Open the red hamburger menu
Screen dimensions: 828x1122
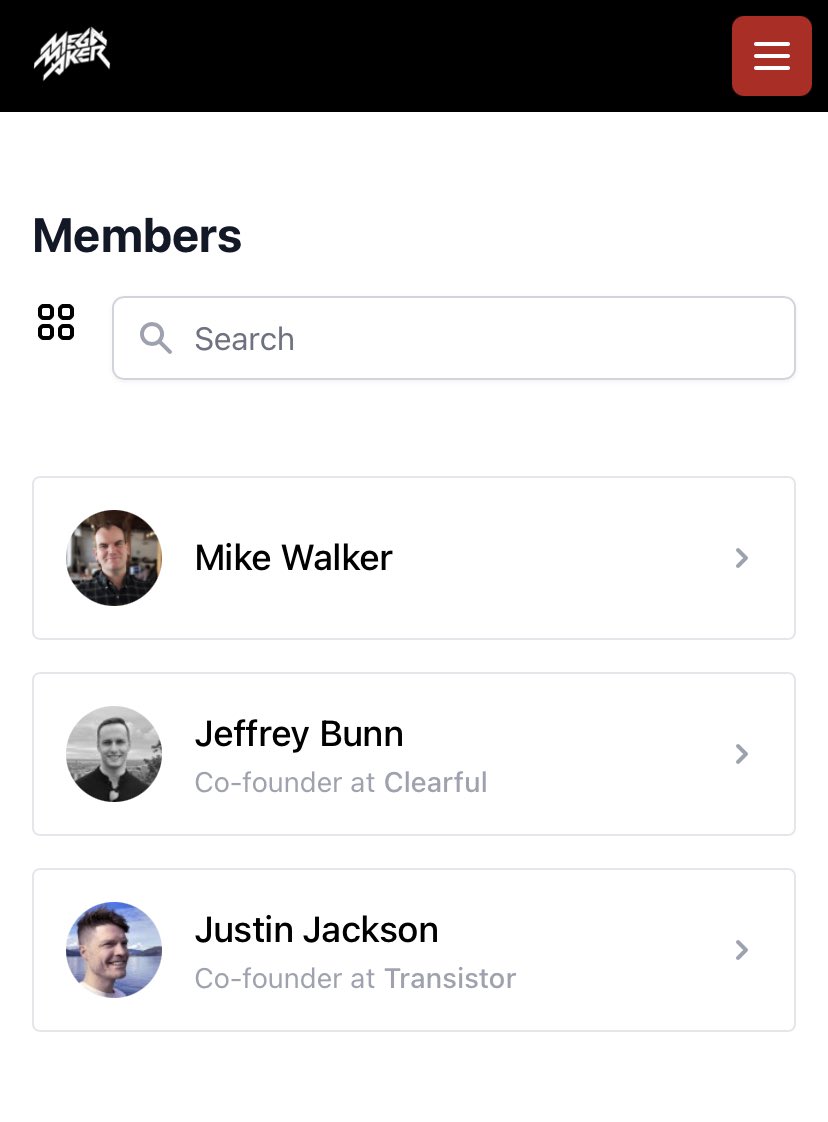[771, 56]
